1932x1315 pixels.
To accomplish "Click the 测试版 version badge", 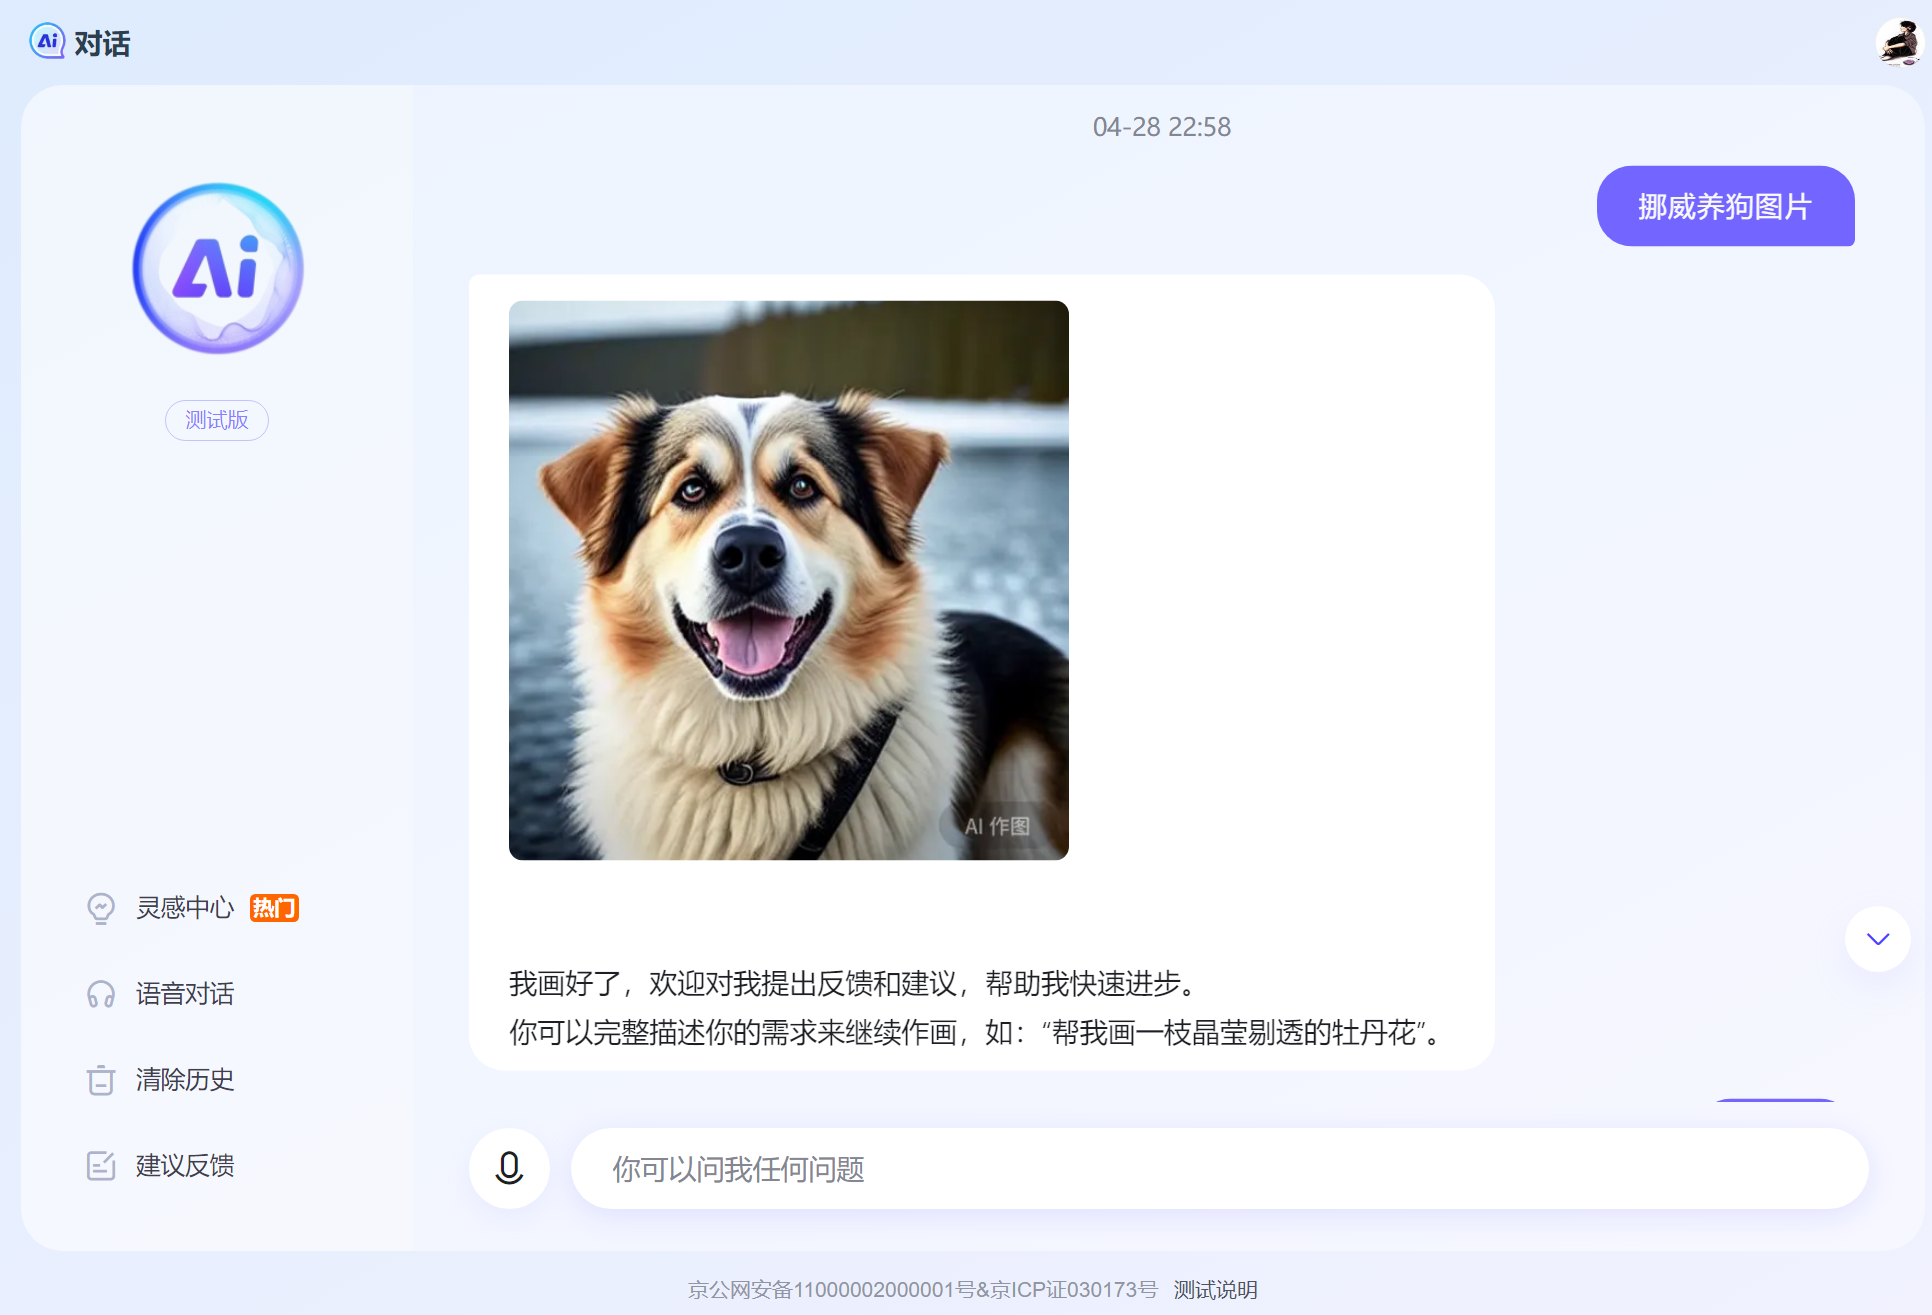I will click(216, 420).
